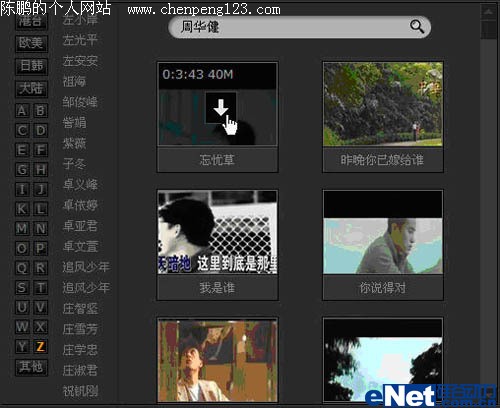500x408 pixels.
Task: Click the 你说得对 song title label
Action: point(383,288)
